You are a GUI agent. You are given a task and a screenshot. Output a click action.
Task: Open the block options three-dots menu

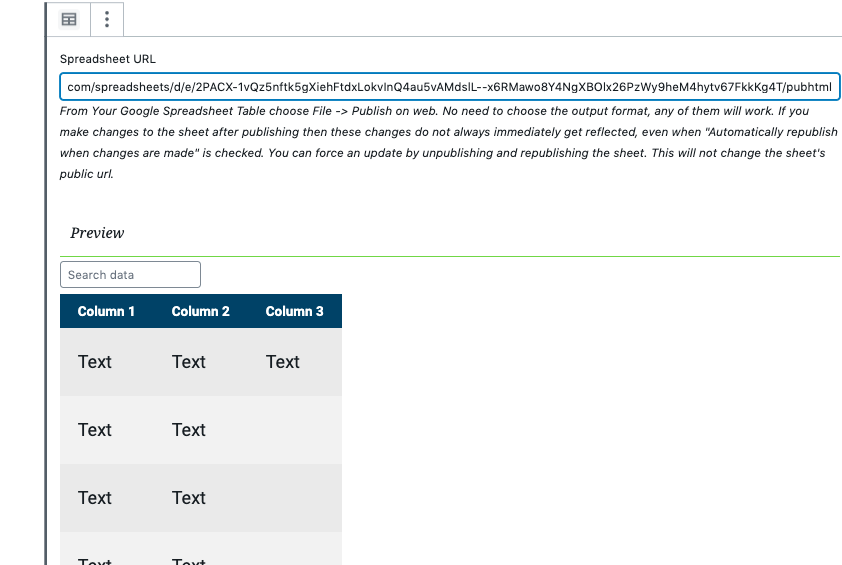(x=107, y=20)
